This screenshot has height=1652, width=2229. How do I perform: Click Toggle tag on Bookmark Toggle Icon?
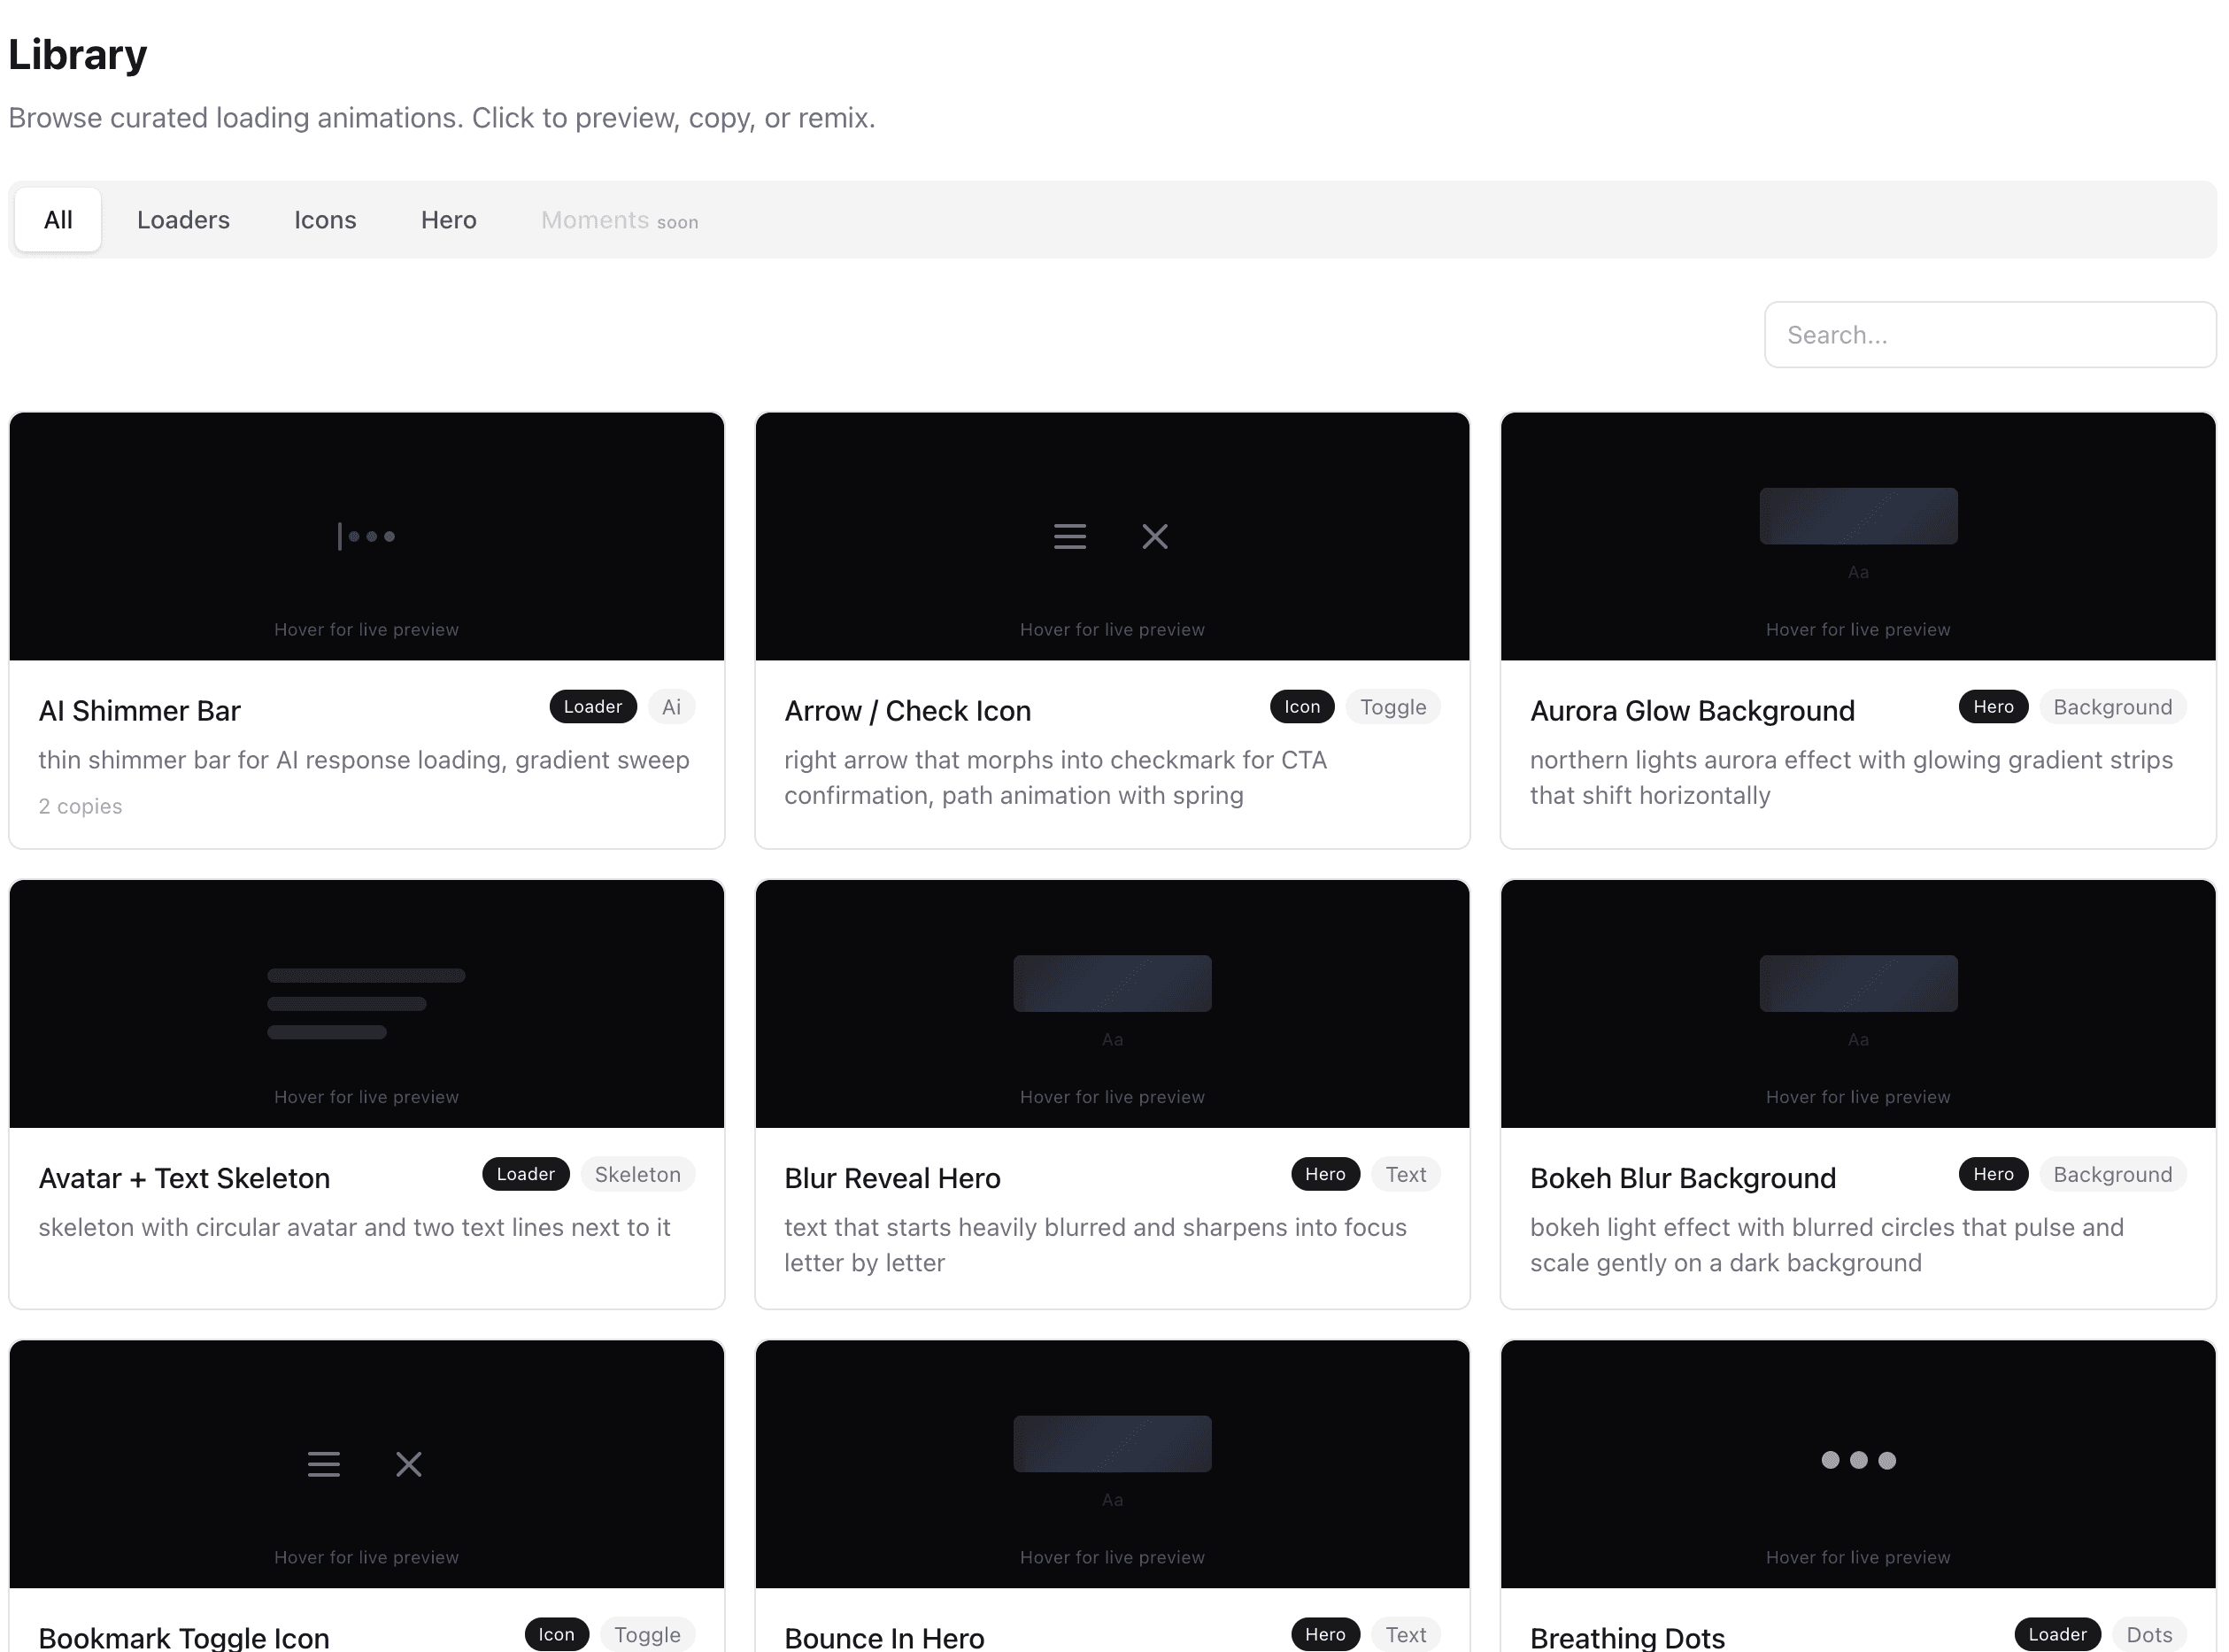(x=647, y=1635)
